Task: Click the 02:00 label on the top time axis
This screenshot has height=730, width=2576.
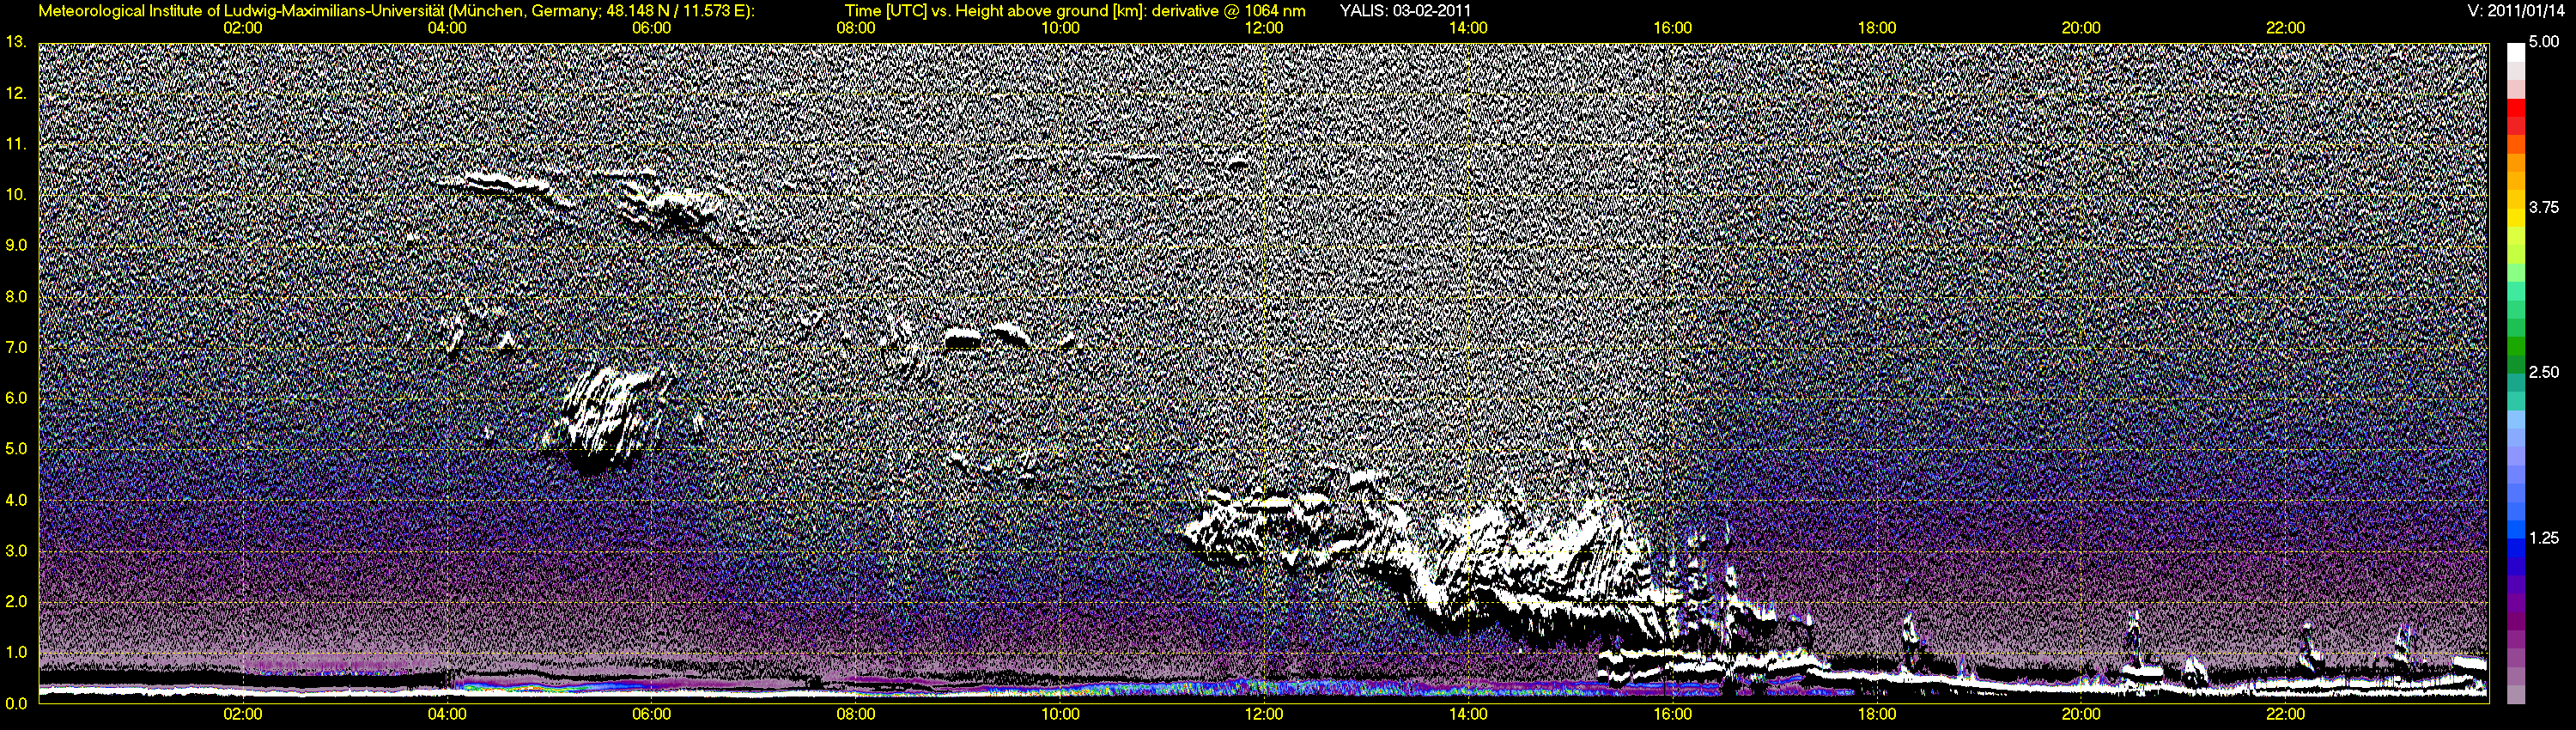Action: [243, 28]
